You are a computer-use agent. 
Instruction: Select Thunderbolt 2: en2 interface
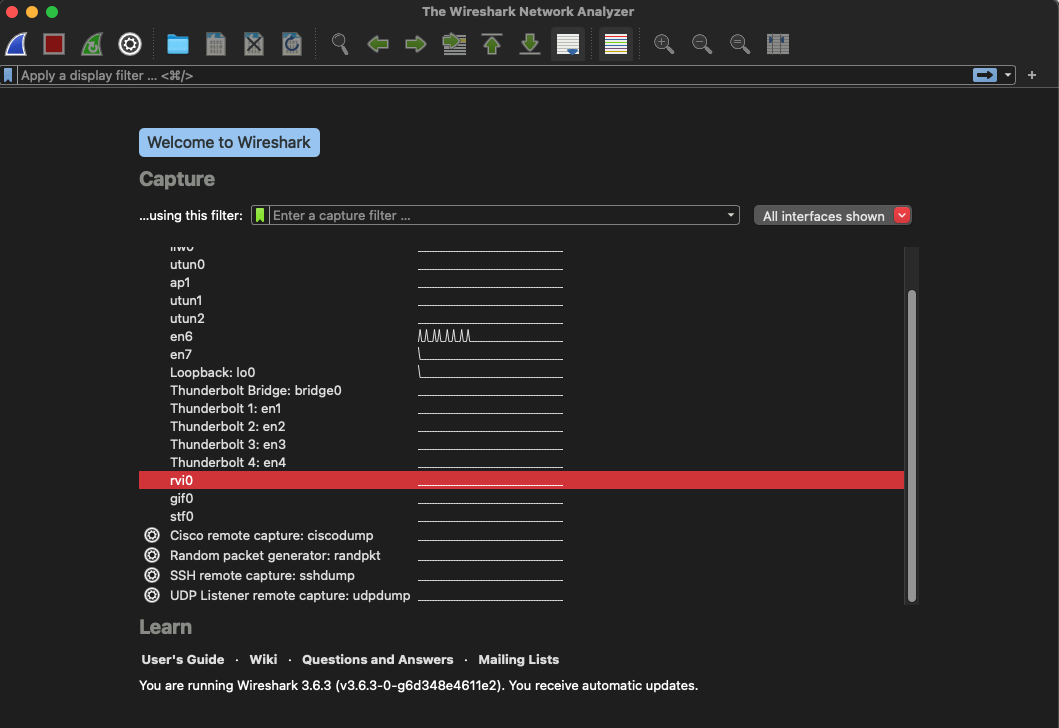click(521, 427)
